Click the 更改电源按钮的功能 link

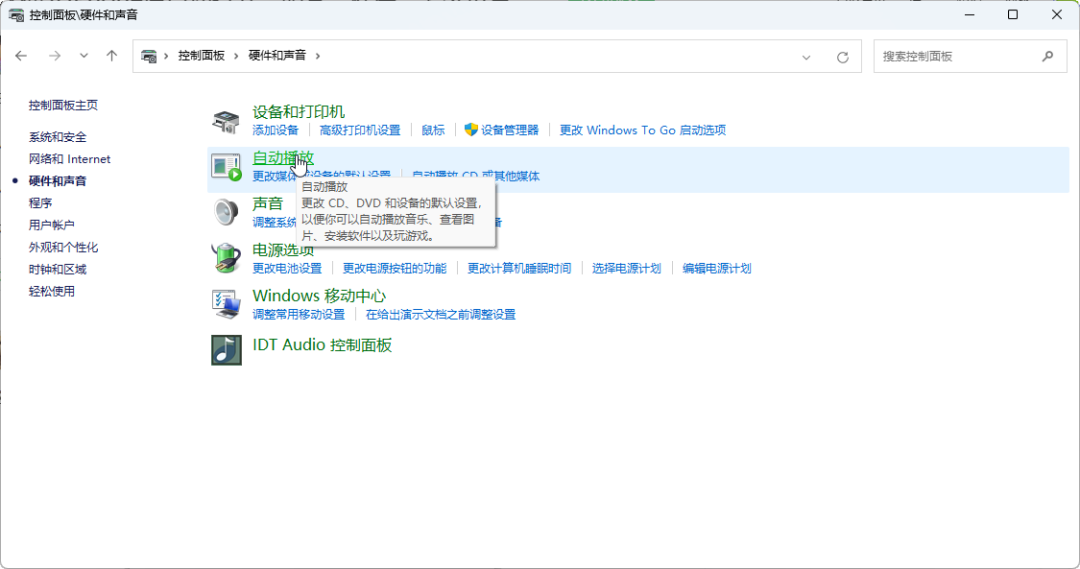(x=395, y=269)
